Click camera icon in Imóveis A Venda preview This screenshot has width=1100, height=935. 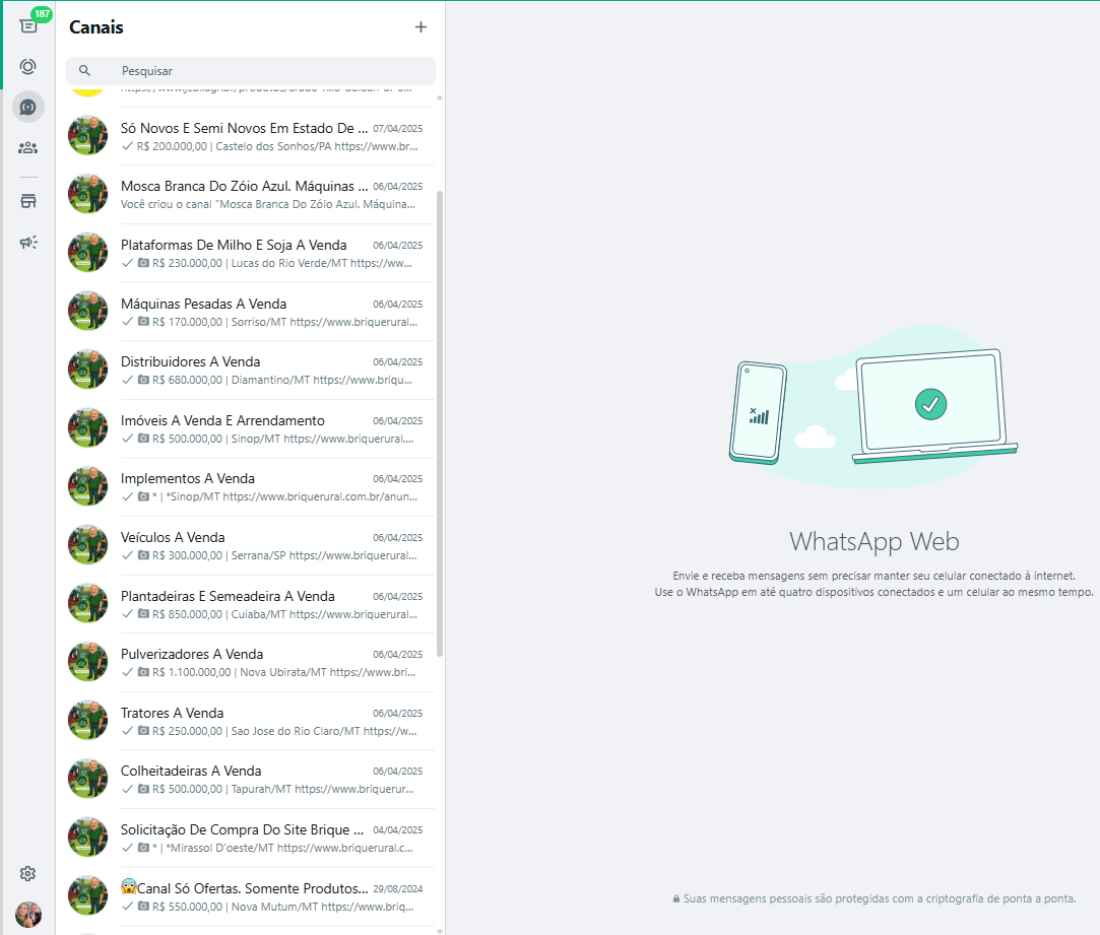143,438
